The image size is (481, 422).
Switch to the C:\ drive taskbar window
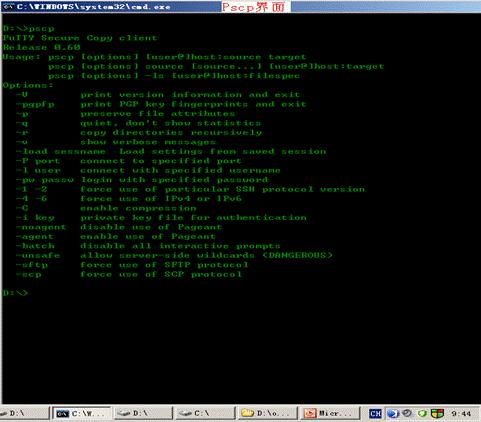(205, 413)
